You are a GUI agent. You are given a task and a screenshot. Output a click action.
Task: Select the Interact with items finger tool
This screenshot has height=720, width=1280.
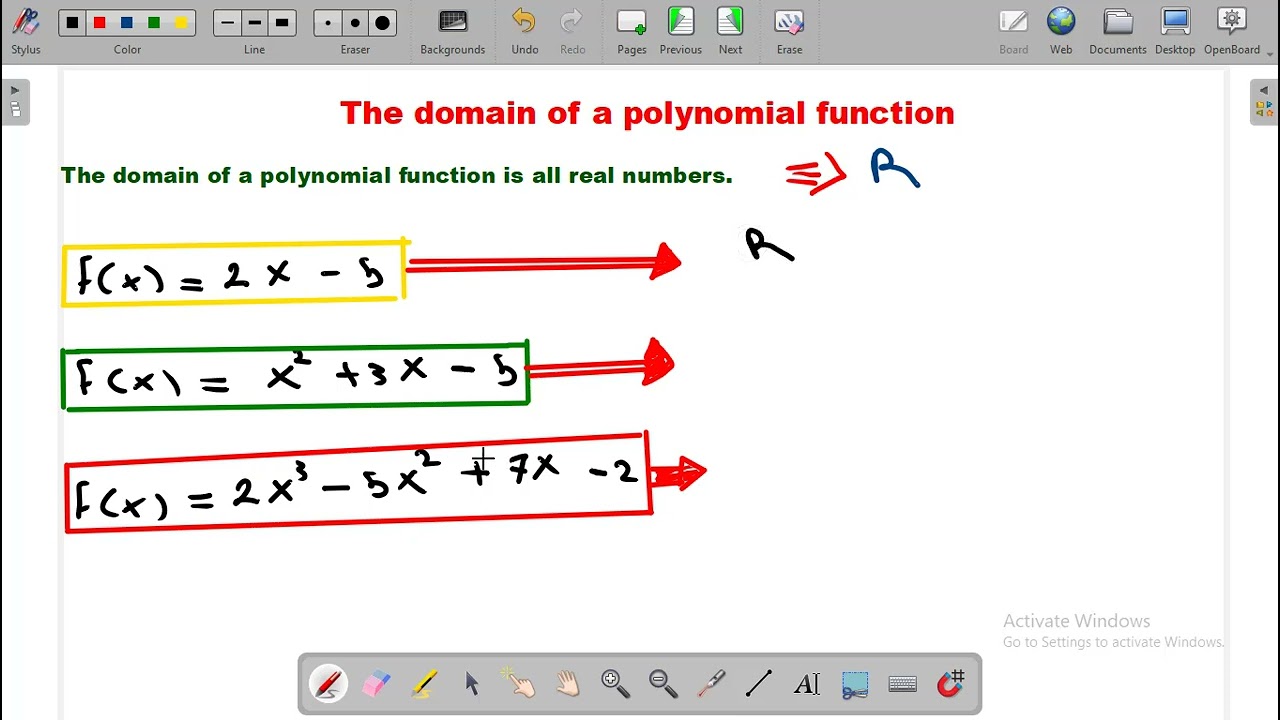520,684
